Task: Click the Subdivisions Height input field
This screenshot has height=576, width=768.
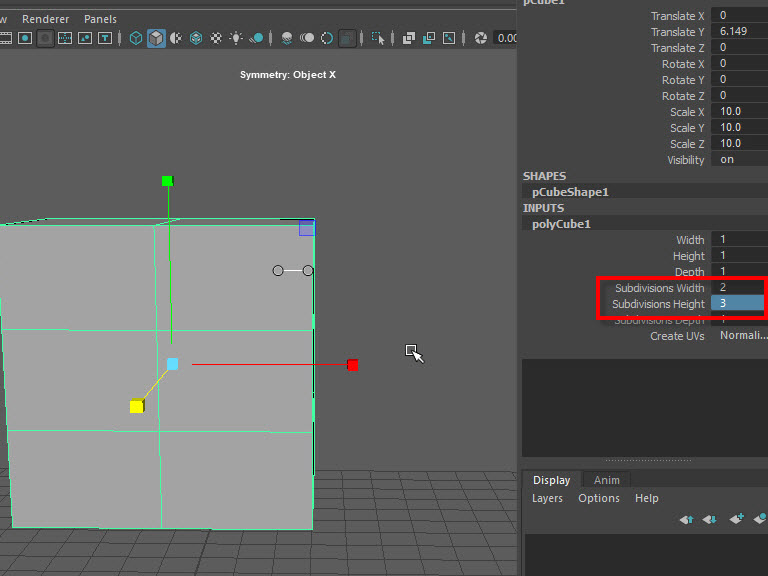Action: 738,304
